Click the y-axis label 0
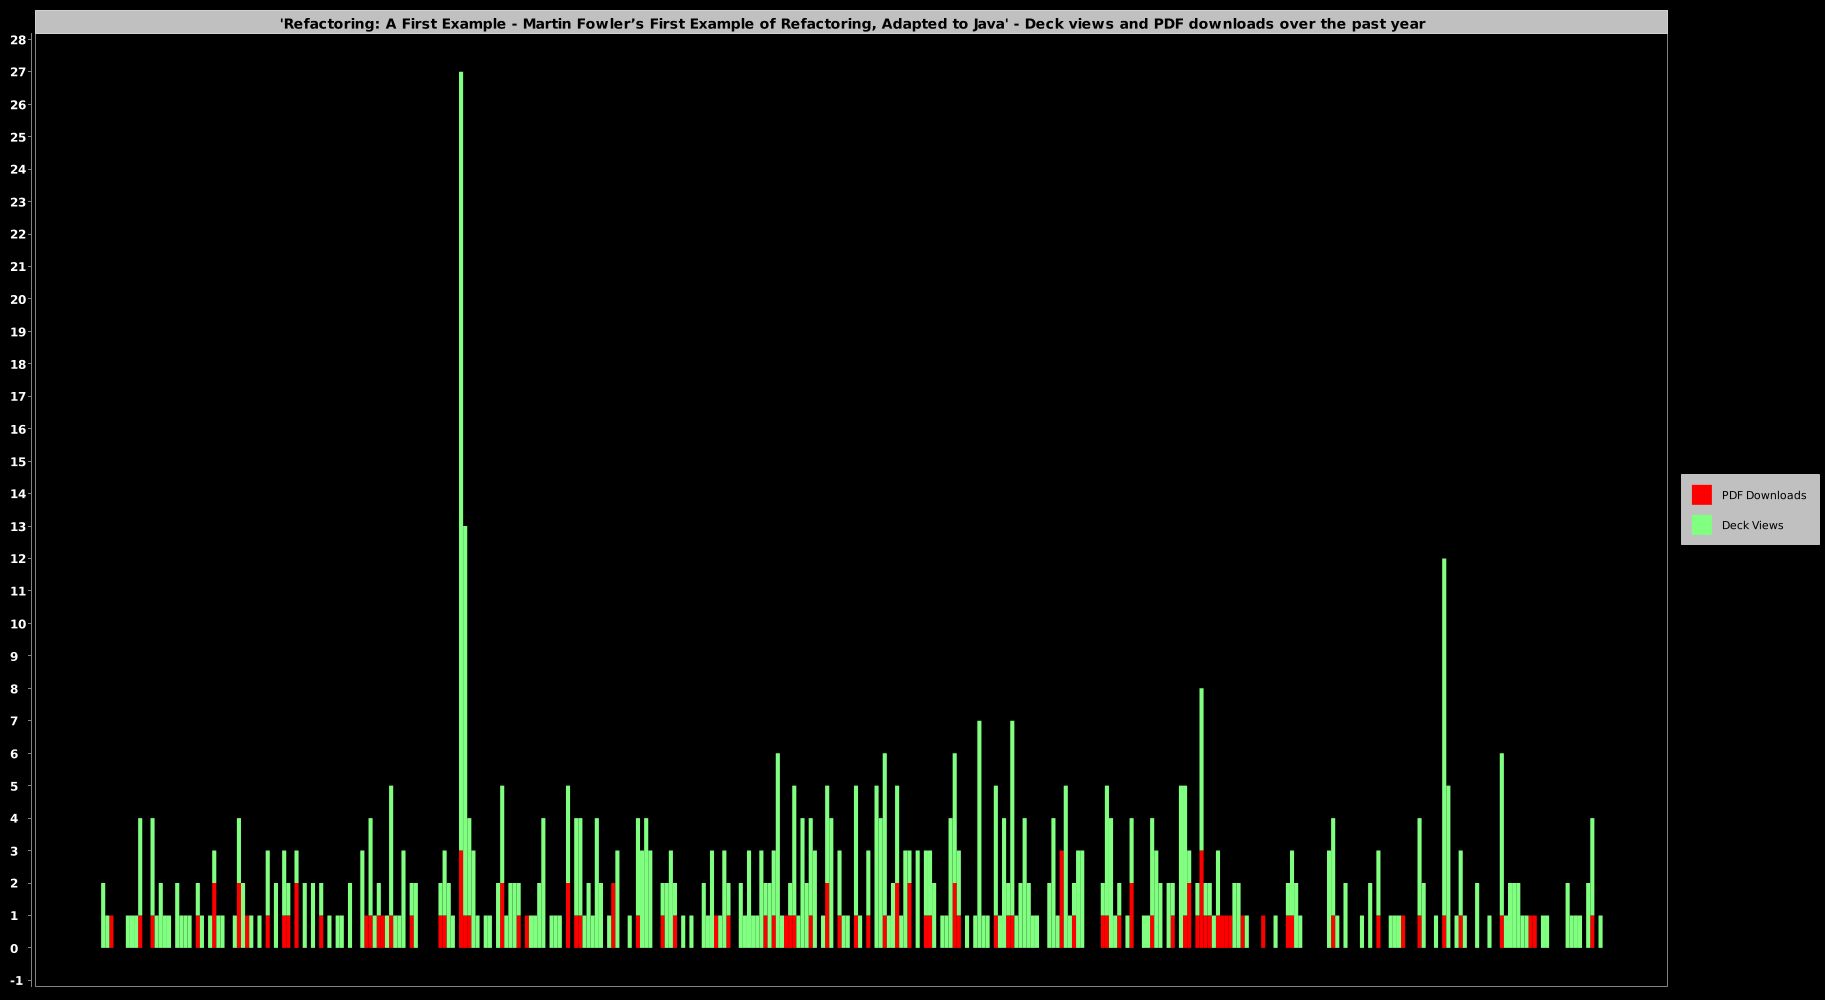Image resolution: width=1825 pixels, height=1000 pixels. pos(14,948)
